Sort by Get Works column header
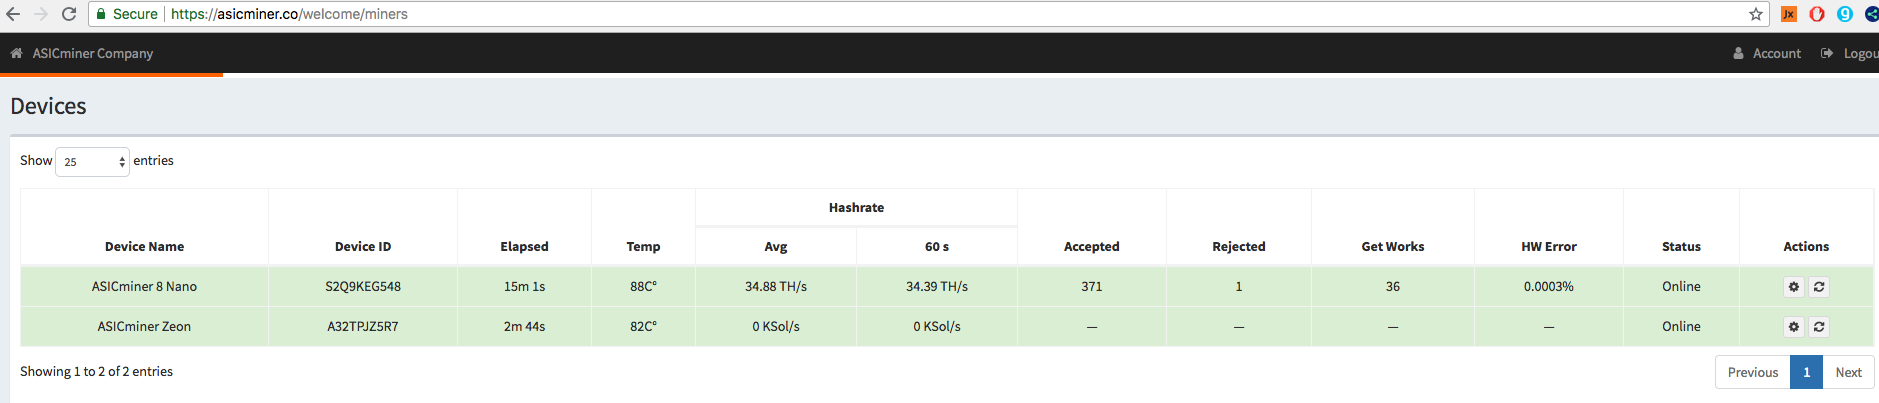 [1393, 246]
